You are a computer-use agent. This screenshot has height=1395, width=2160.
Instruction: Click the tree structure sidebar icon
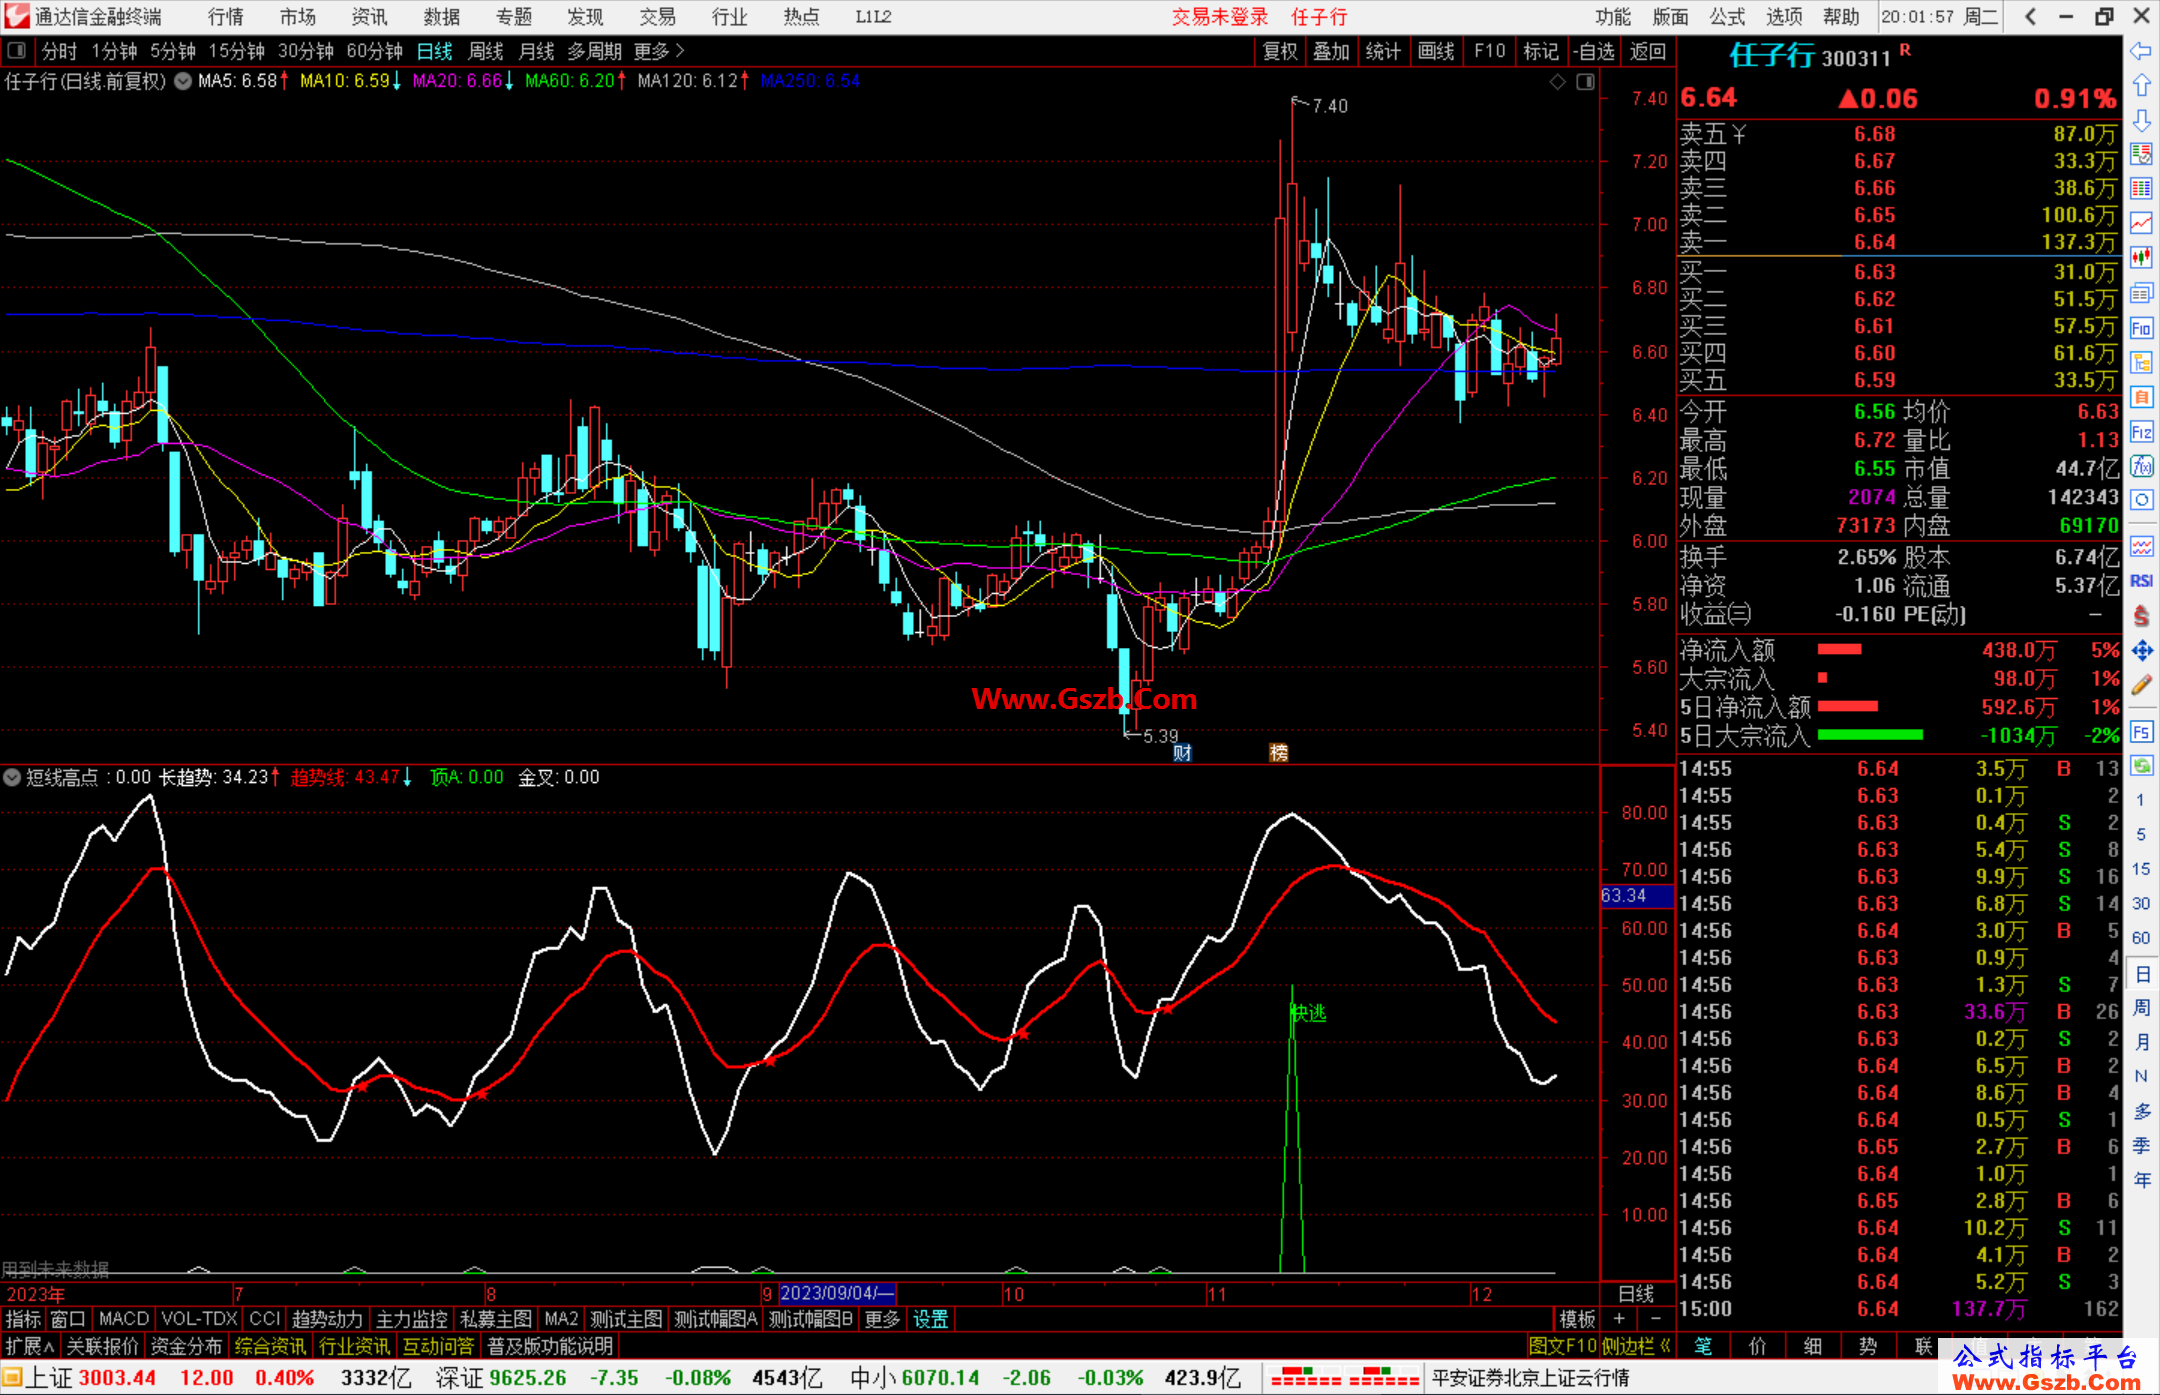(2141, 362)
